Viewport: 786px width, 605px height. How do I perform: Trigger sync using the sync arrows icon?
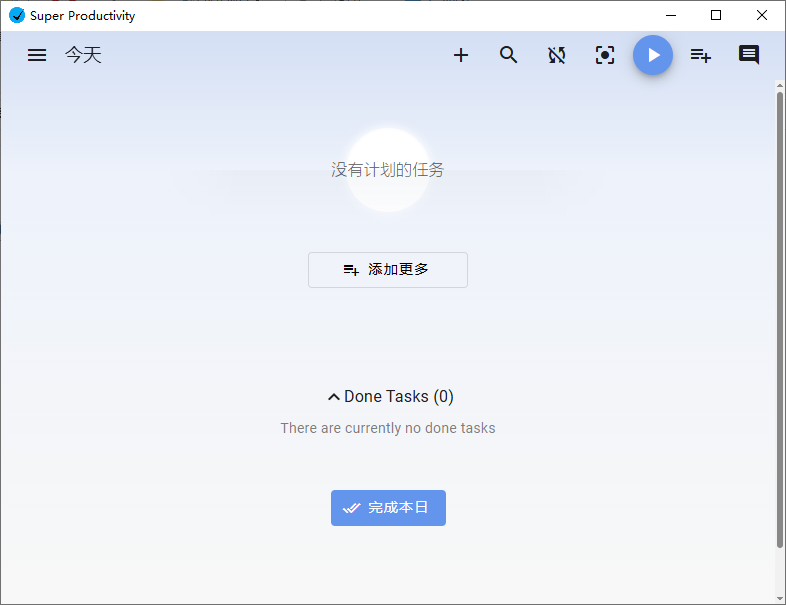557,55
